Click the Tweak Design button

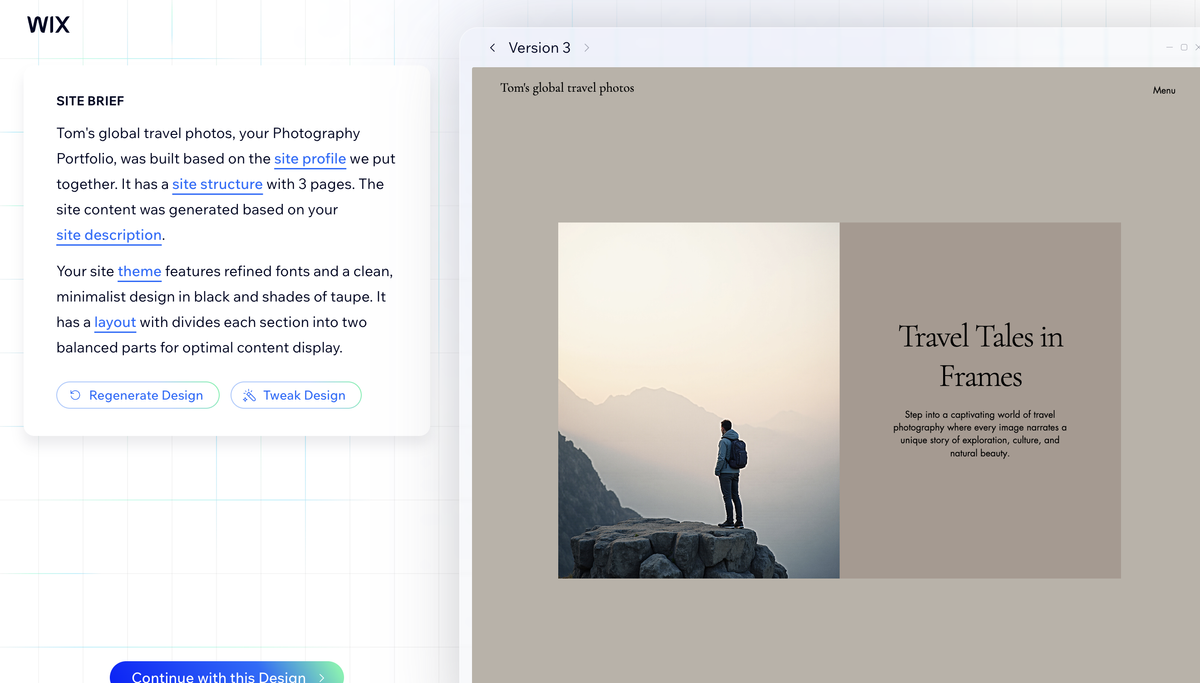[x=296, y=395]
